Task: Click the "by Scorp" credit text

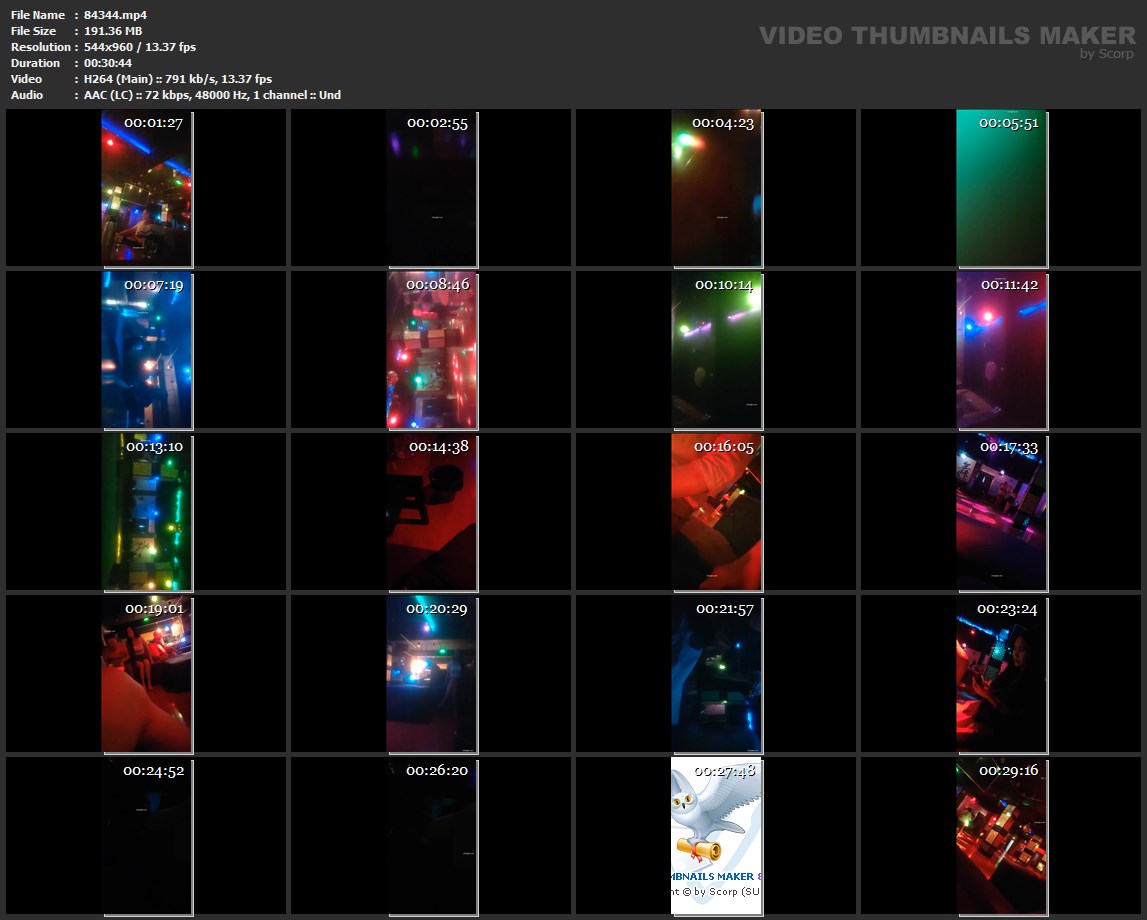Action: tap(1106, 54)
